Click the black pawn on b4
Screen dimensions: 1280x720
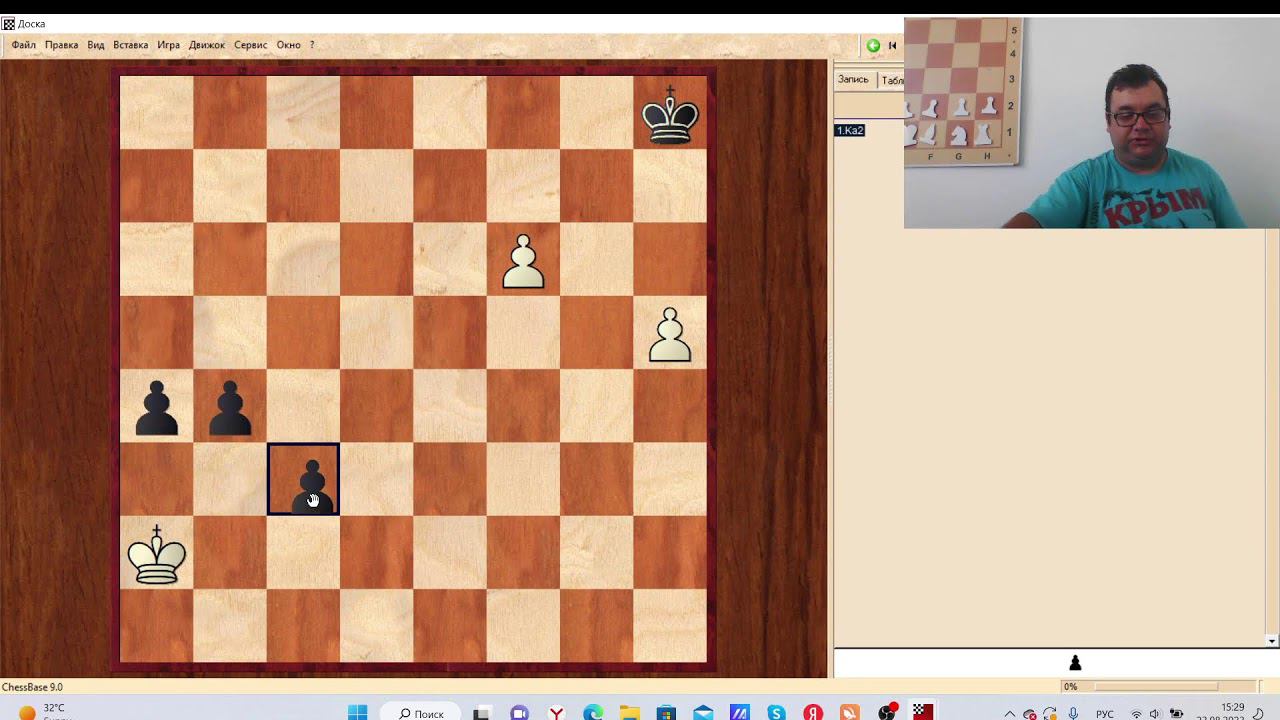[230, 408]
